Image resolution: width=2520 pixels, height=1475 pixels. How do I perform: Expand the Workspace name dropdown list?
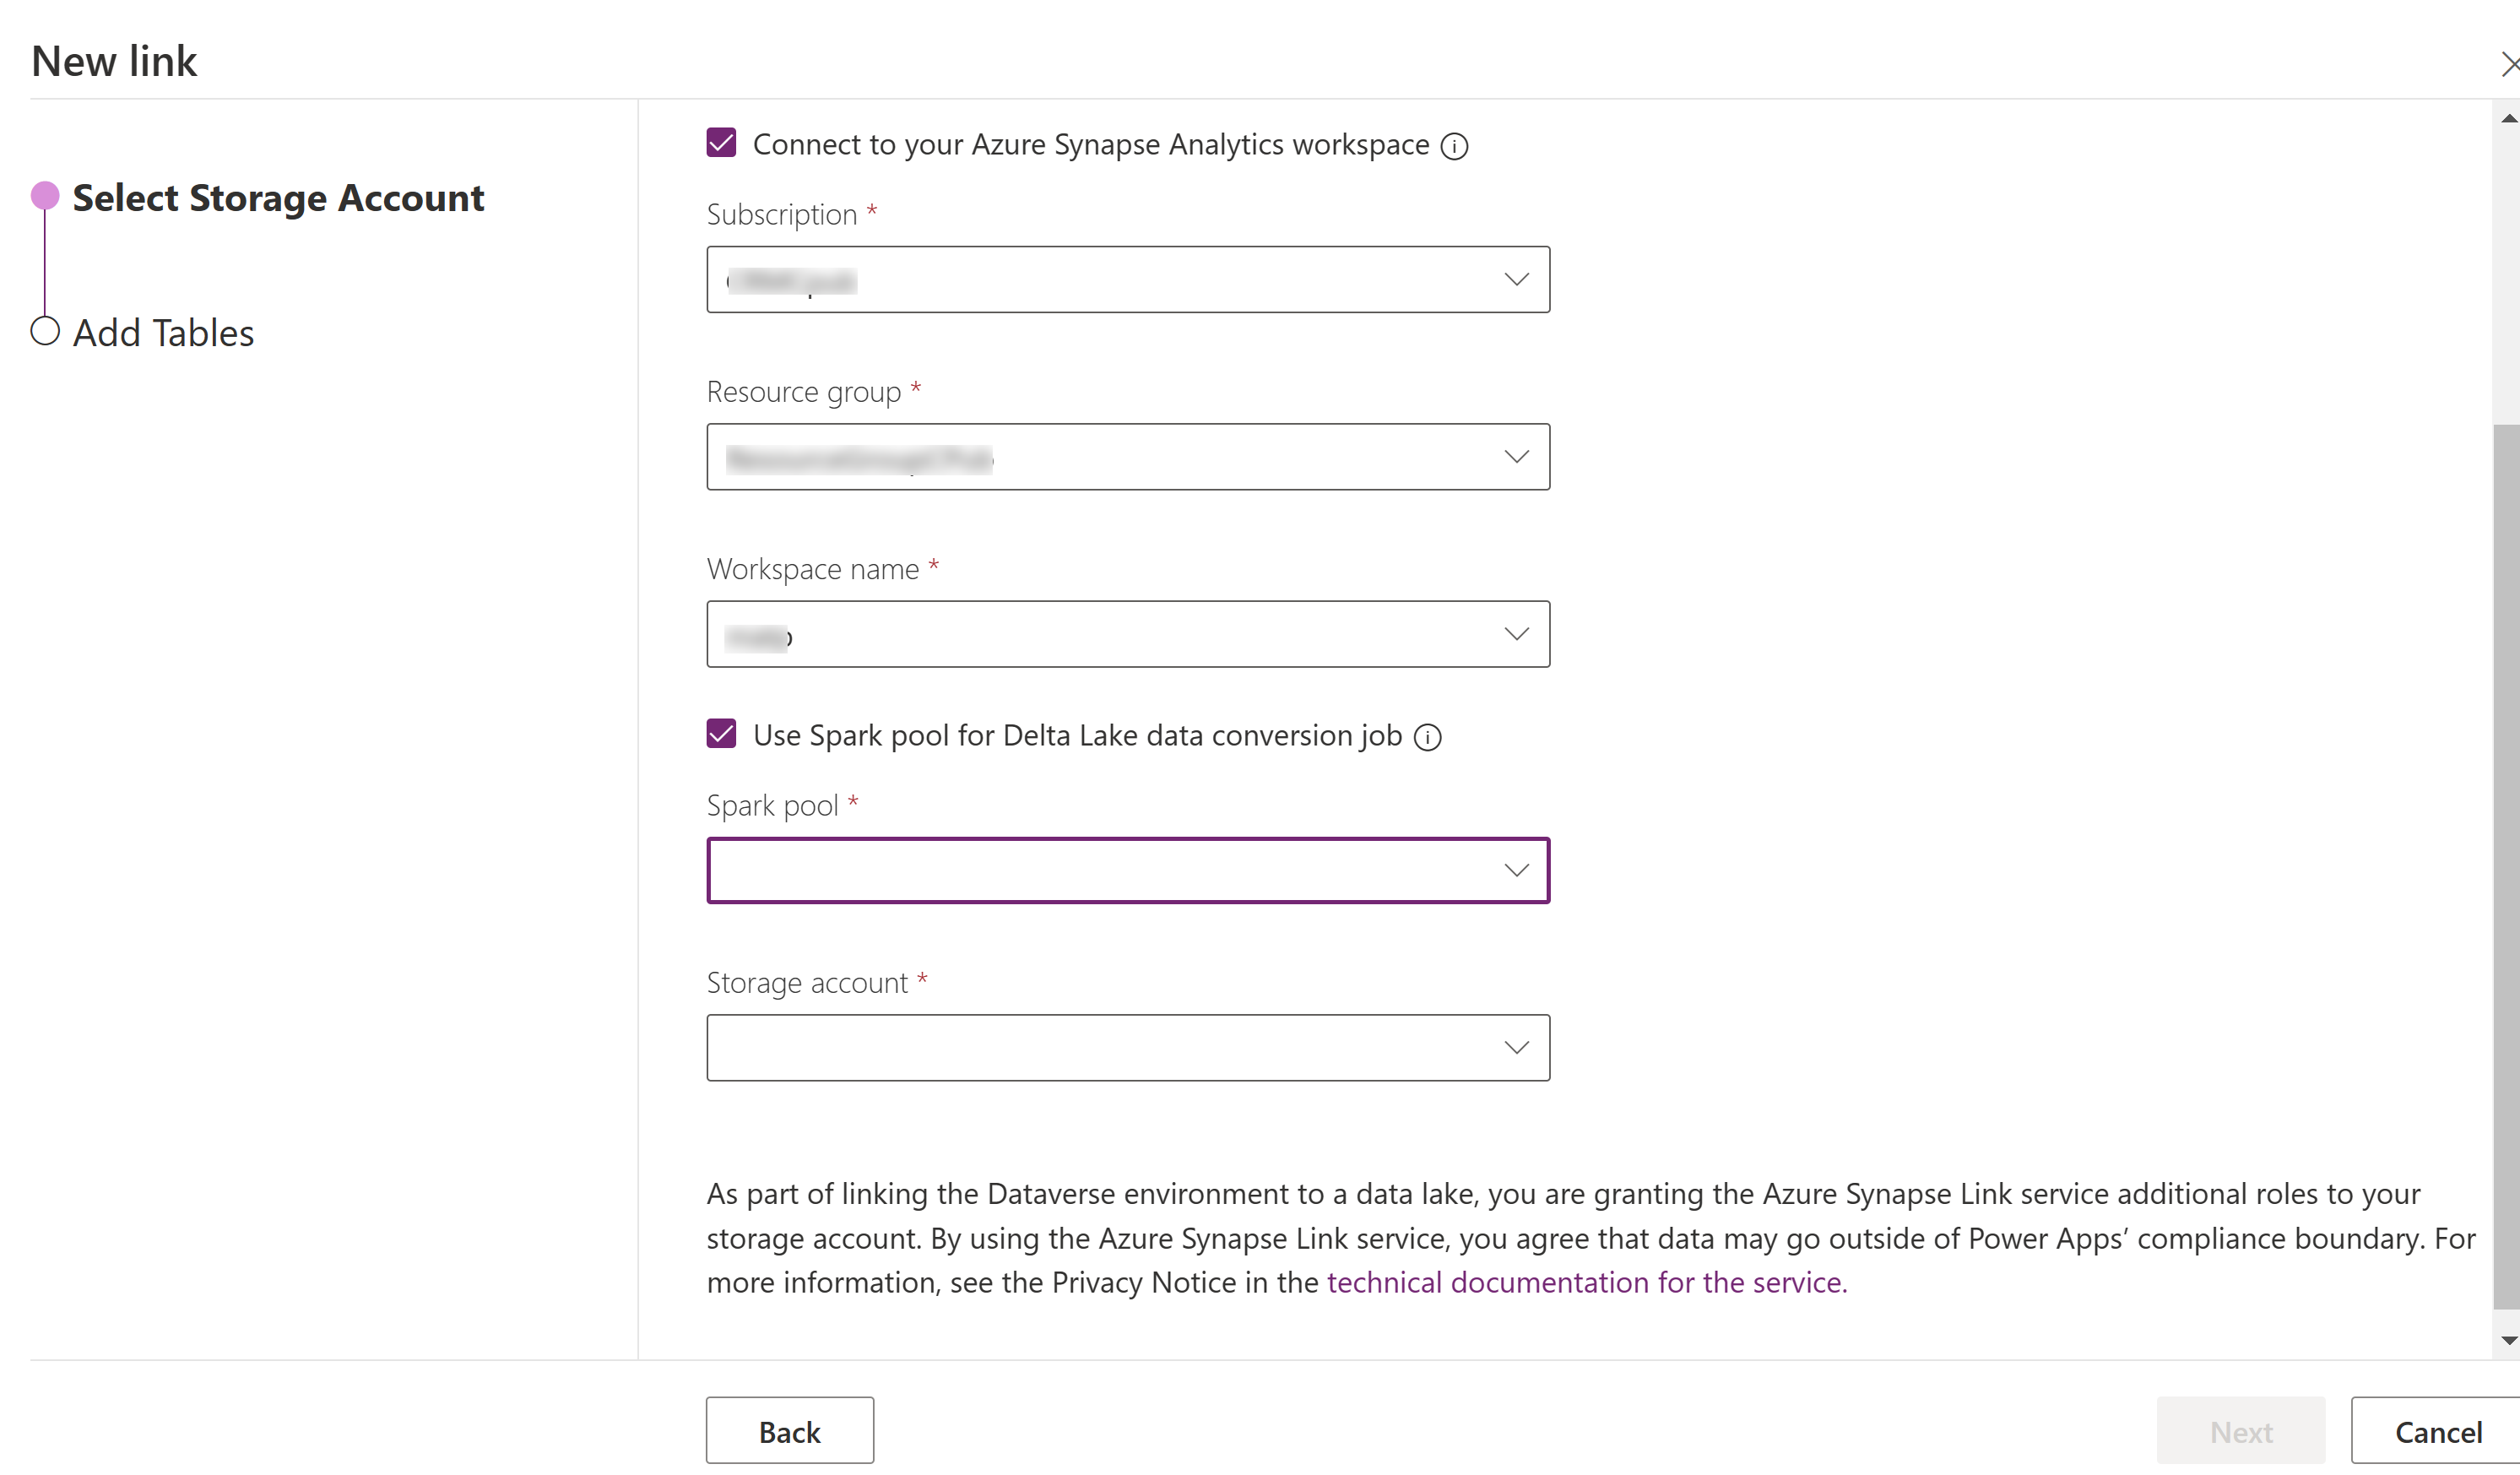tap(1513, 634)
